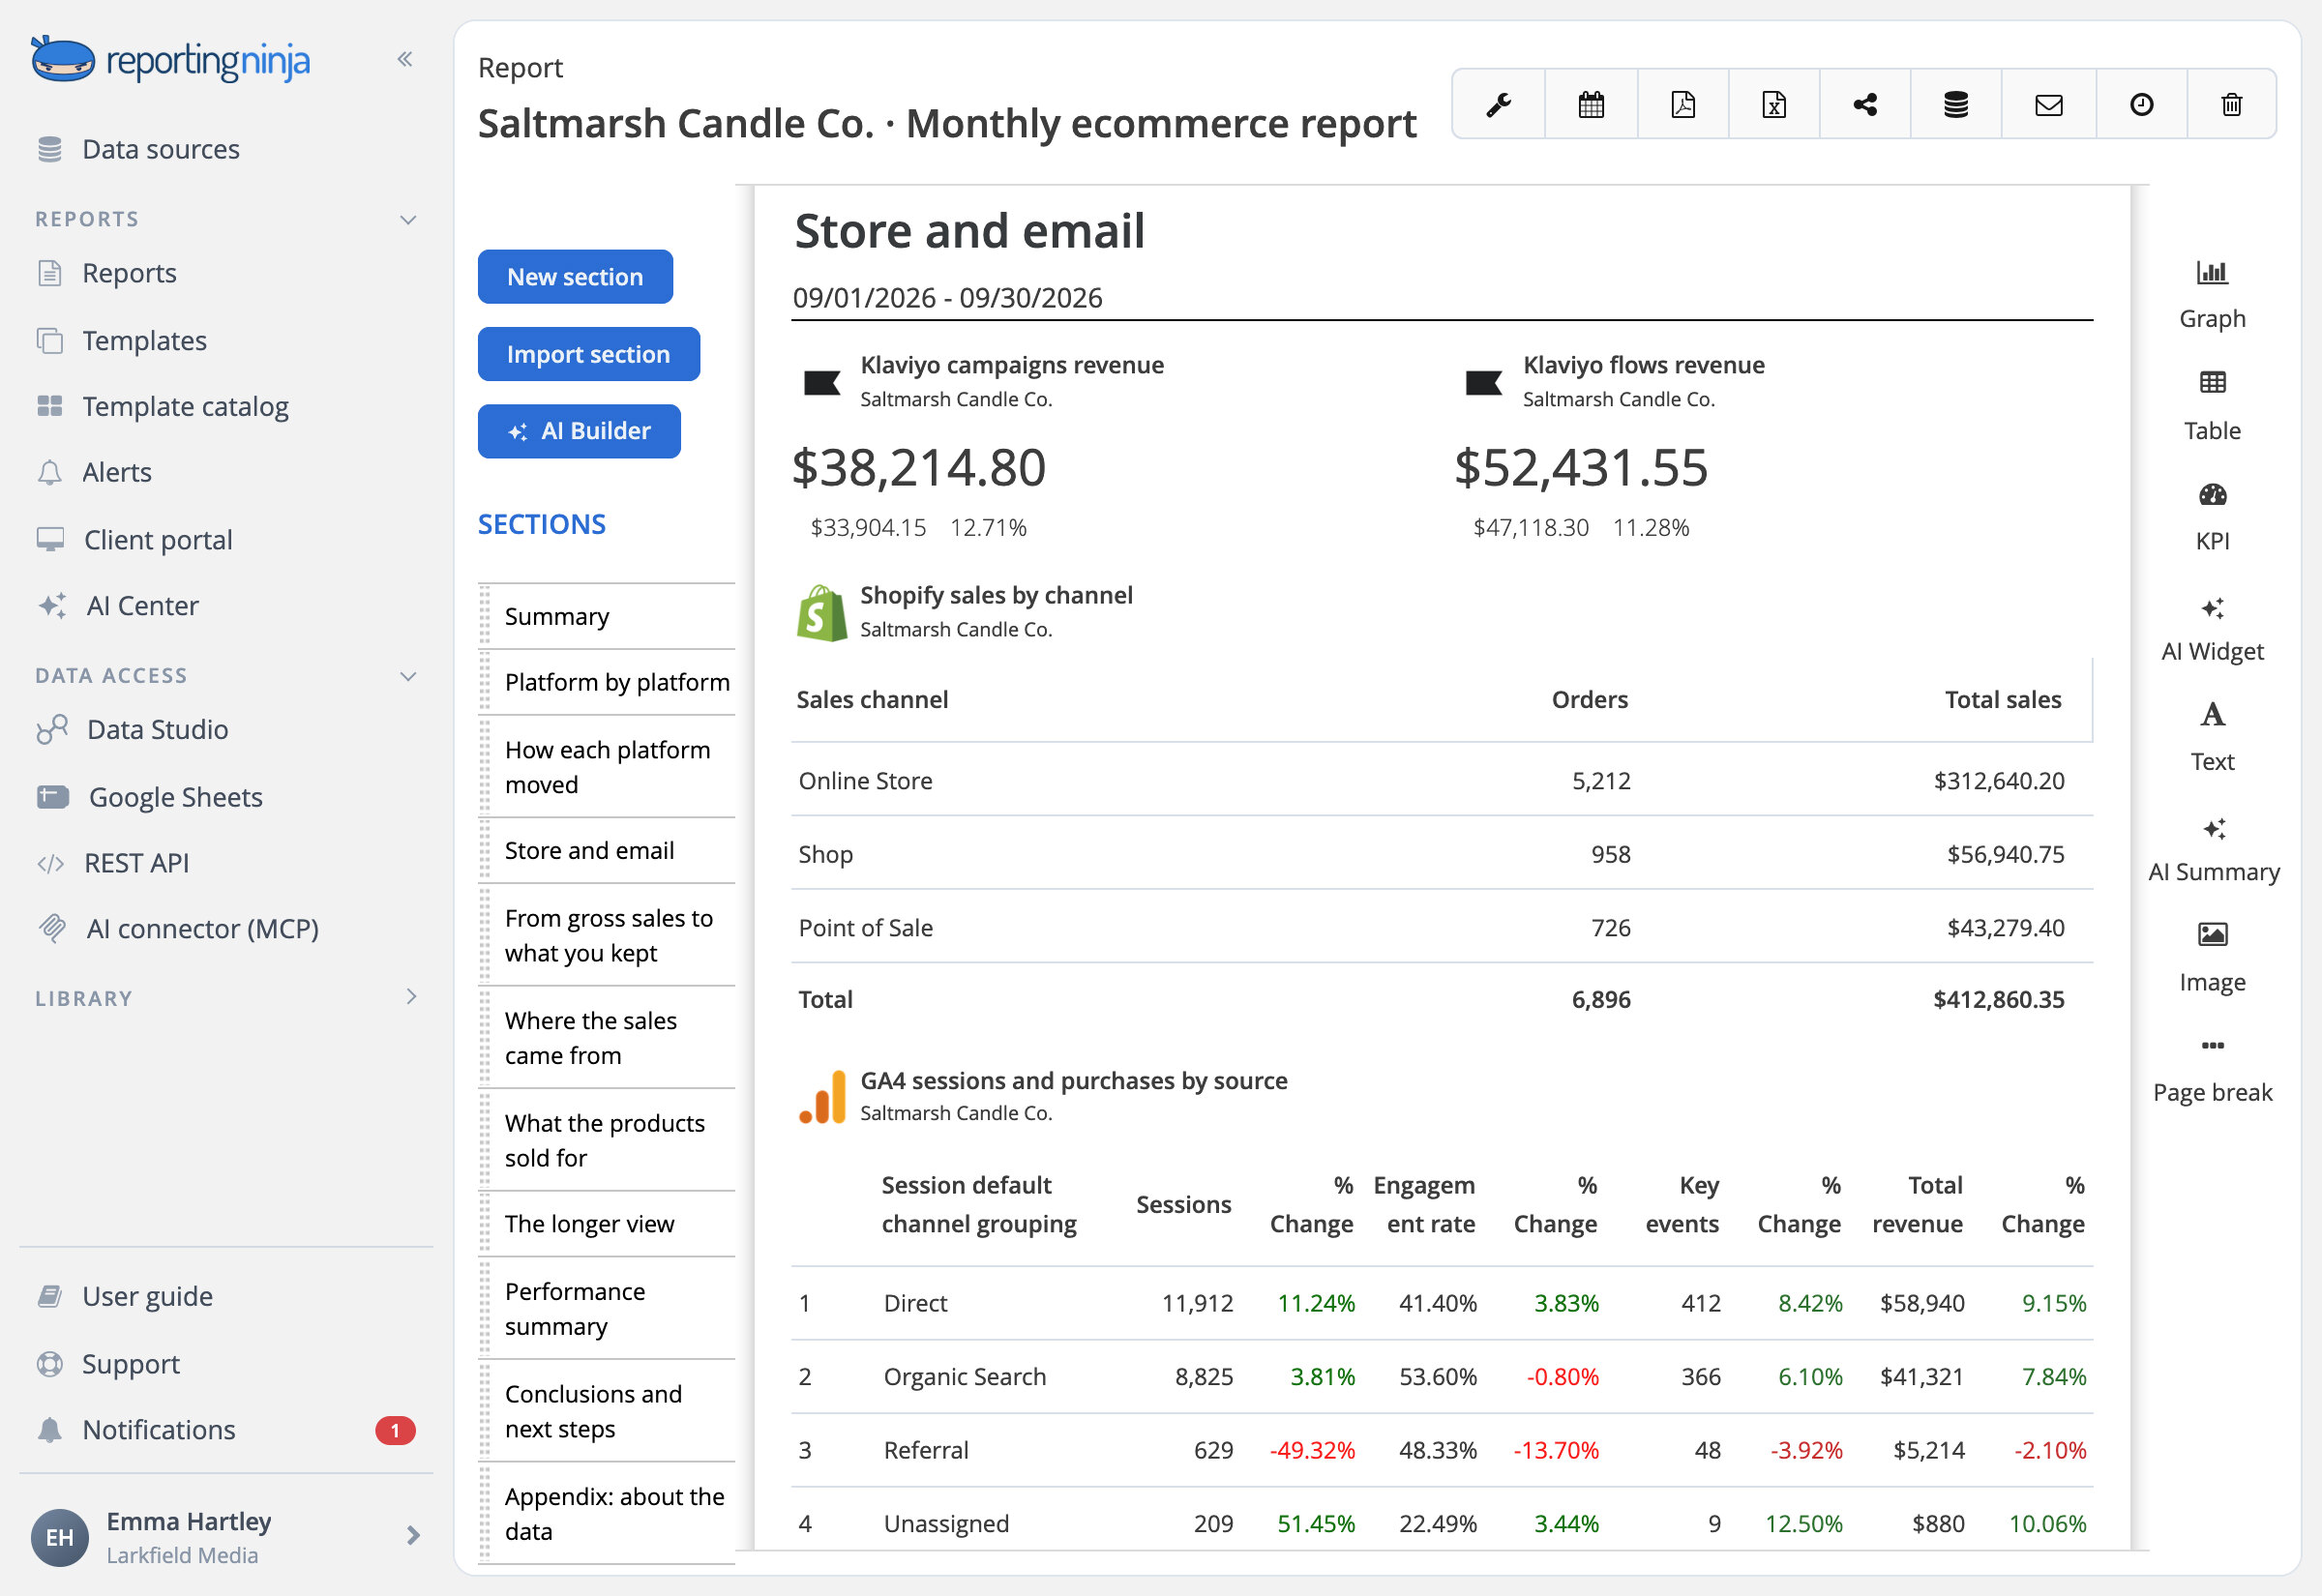Open Emma Hartley account menu chevron
Viewport: 2322px width, 1596px height.
tap(413, 1535)
